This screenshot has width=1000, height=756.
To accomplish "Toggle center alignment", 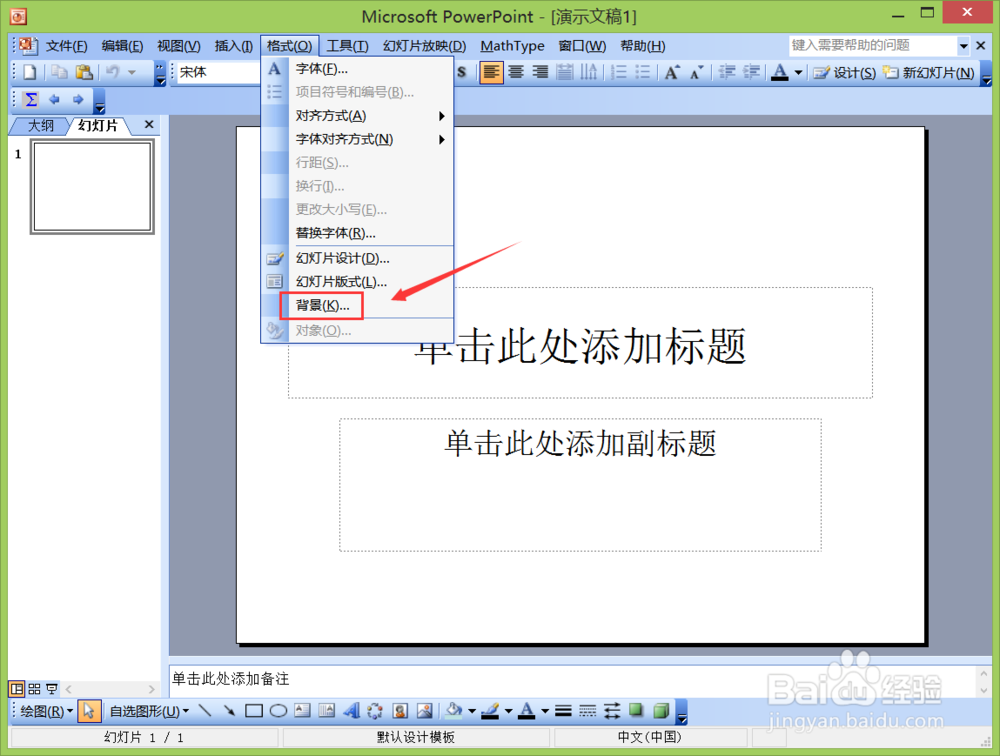I will pos(516,72).
